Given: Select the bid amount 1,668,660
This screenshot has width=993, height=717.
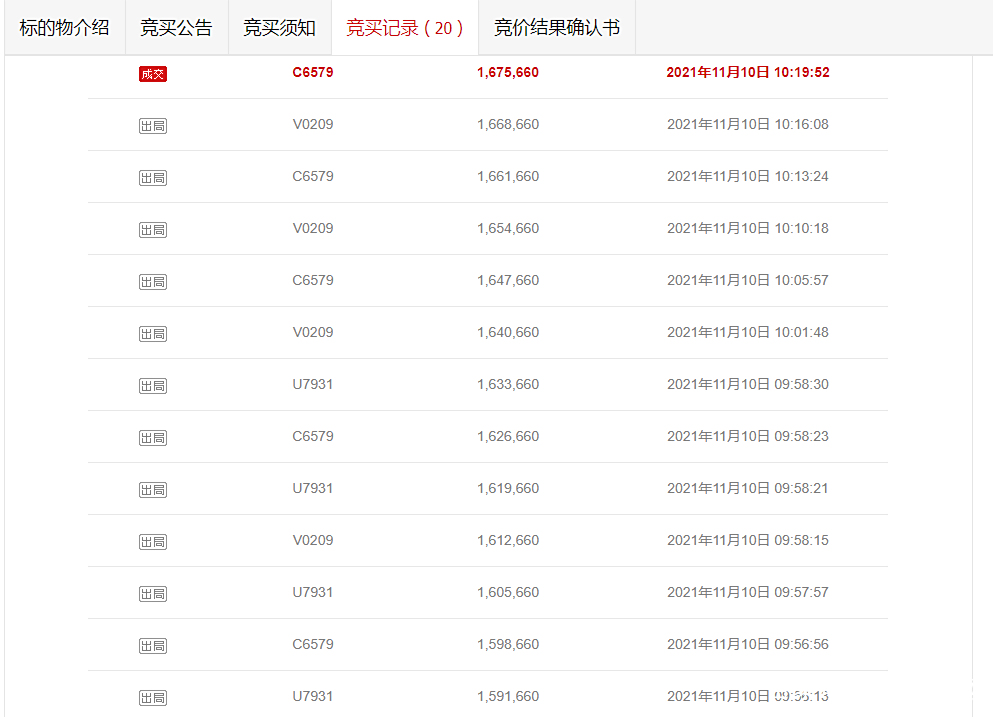Looking at the screenshot, I should 508,124.
